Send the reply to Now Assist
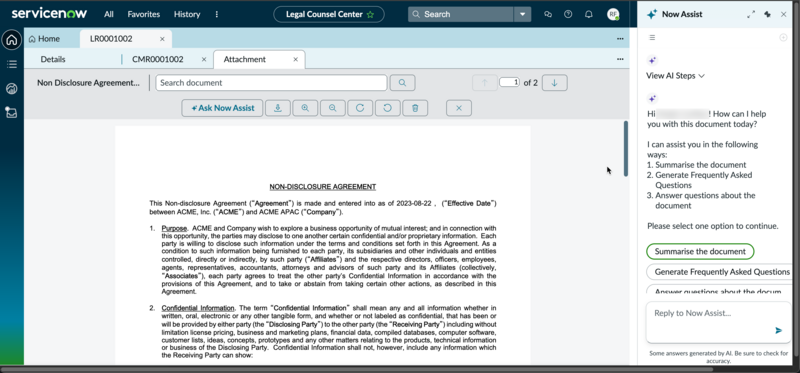800x373 pixels. coord(779,331)
